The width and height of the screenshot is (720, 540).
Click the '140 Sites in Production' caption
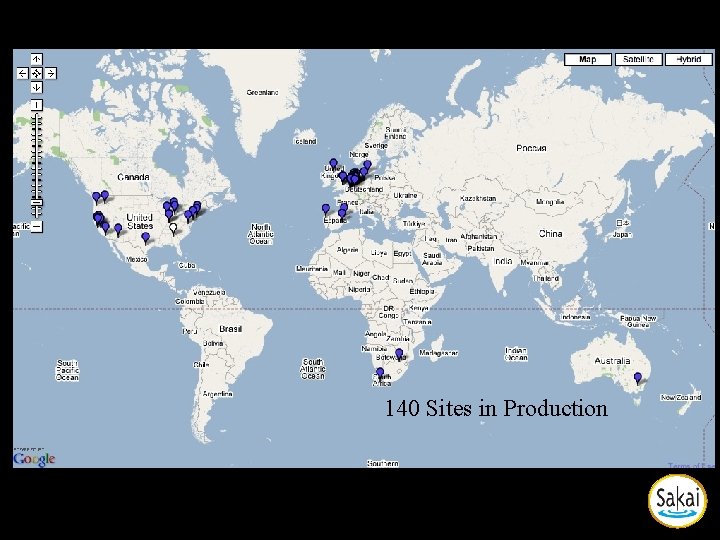click(x=496, y=408)
